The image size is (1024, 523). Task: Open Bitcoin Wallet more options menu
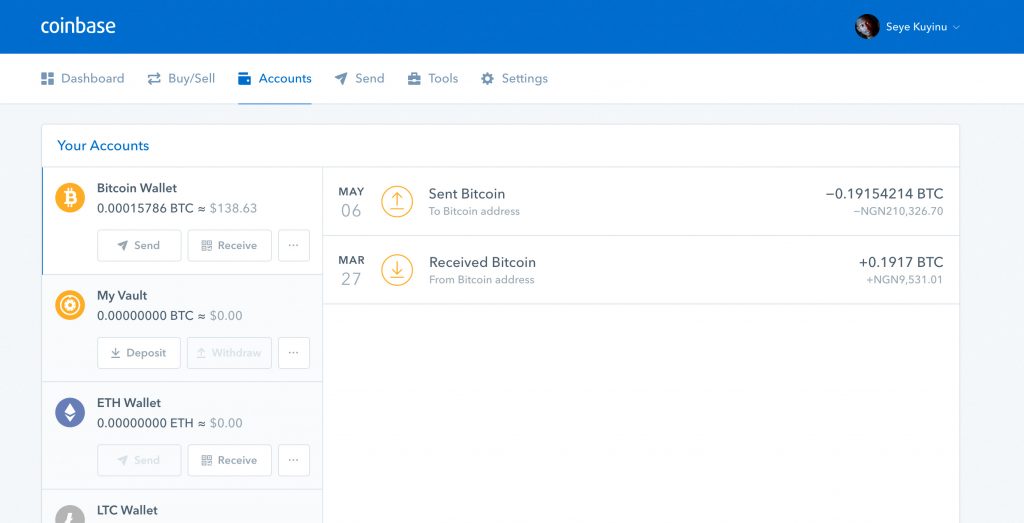click(294, 246)
